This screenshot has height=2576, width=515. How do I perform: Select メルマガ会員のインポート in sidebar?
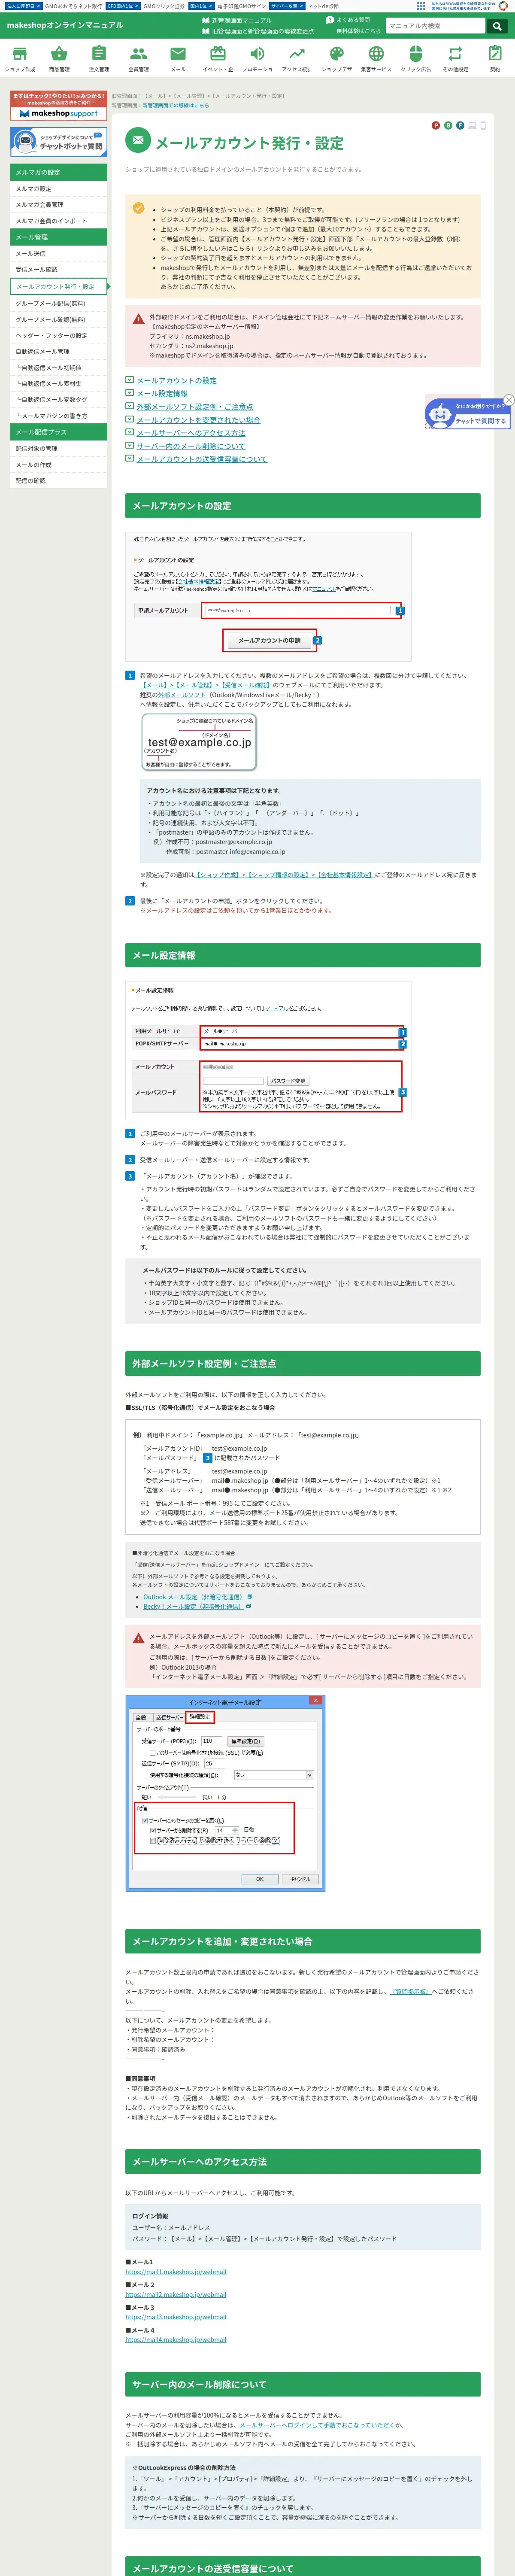(x=58, y=221)
